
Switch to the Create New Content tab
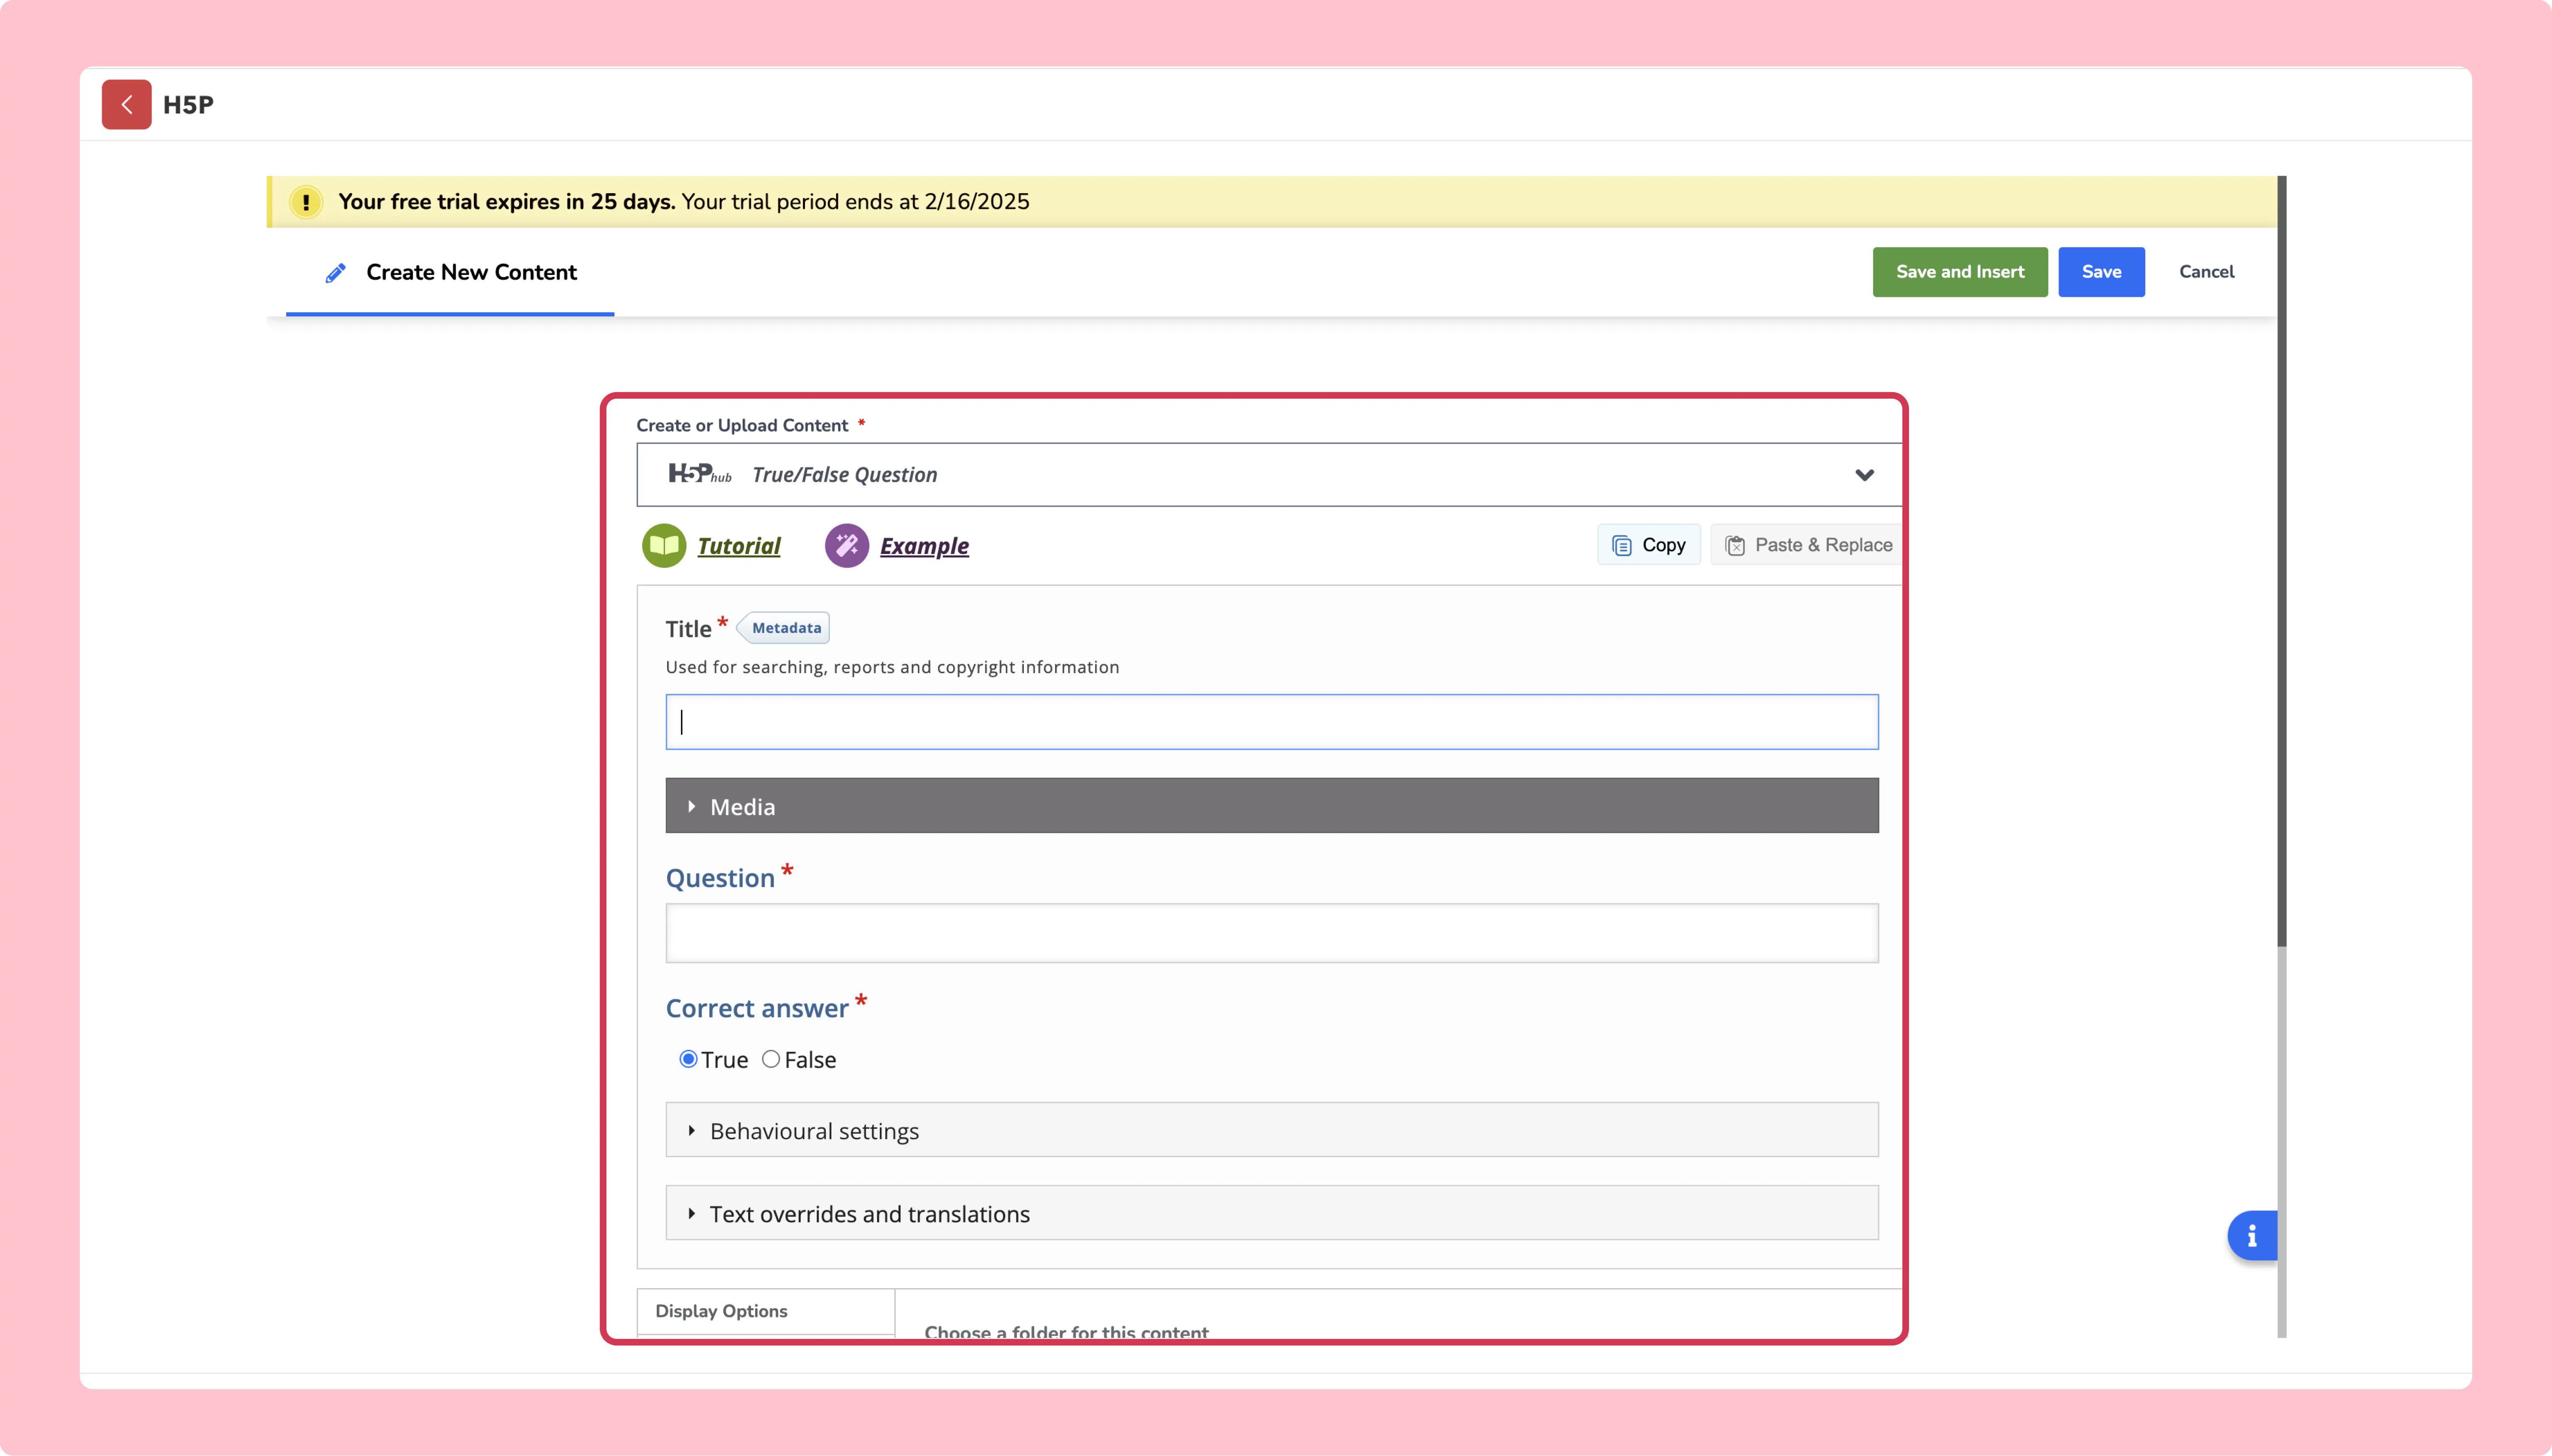click(450, 273)
